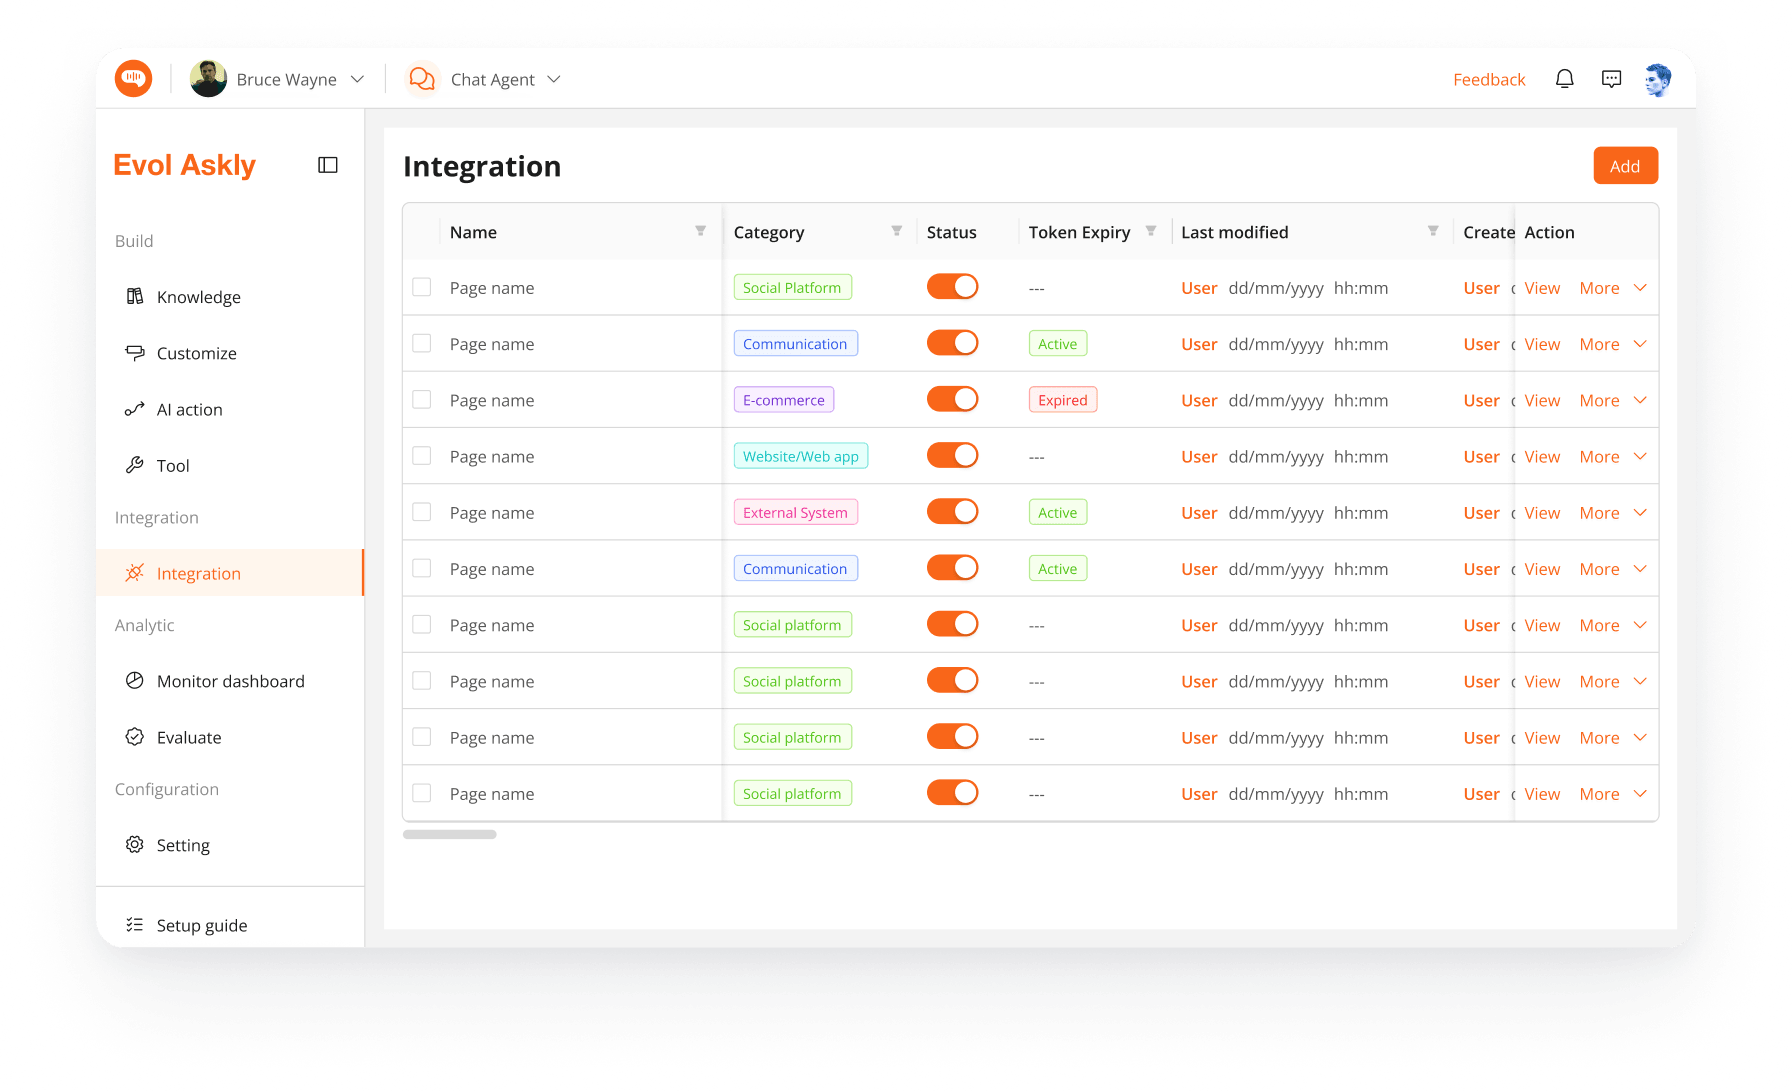Tick the checkbox of the Website/Web app row

[x=422, y=456]
